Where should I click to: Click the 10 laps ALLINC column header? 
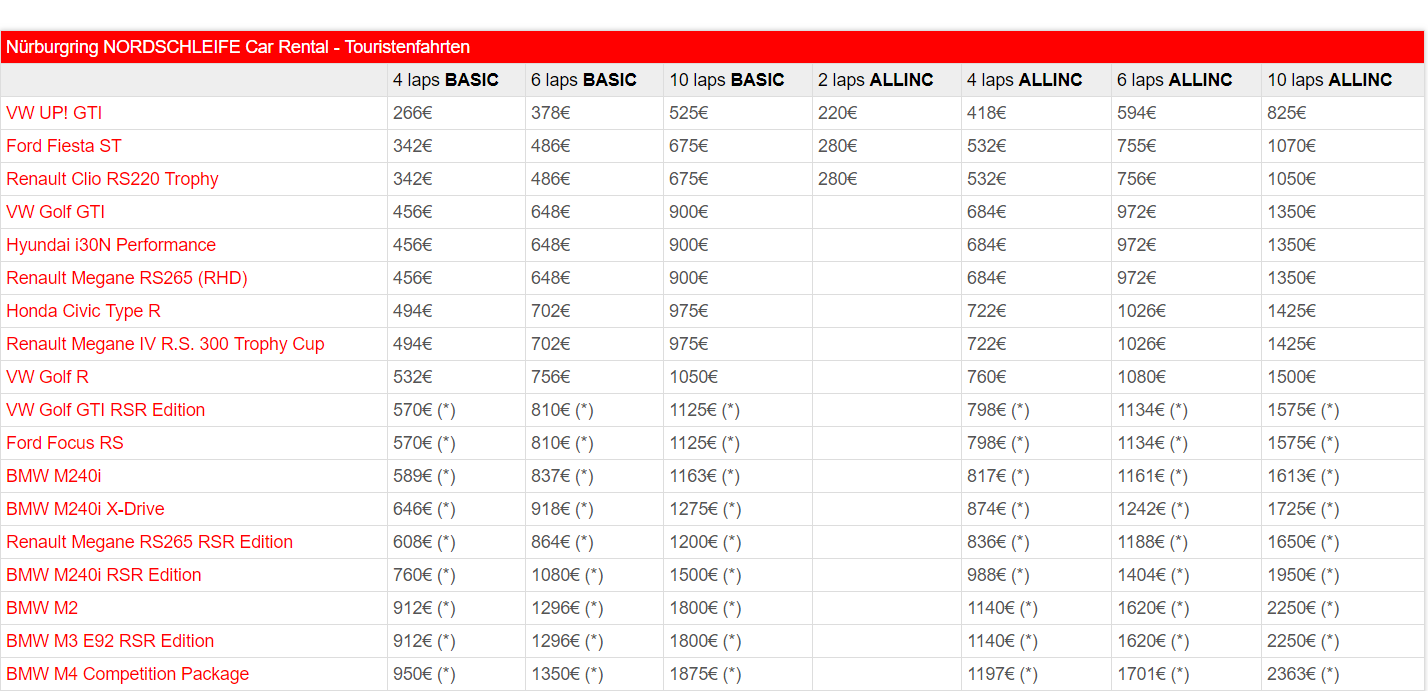click(x=1330, y=80)
